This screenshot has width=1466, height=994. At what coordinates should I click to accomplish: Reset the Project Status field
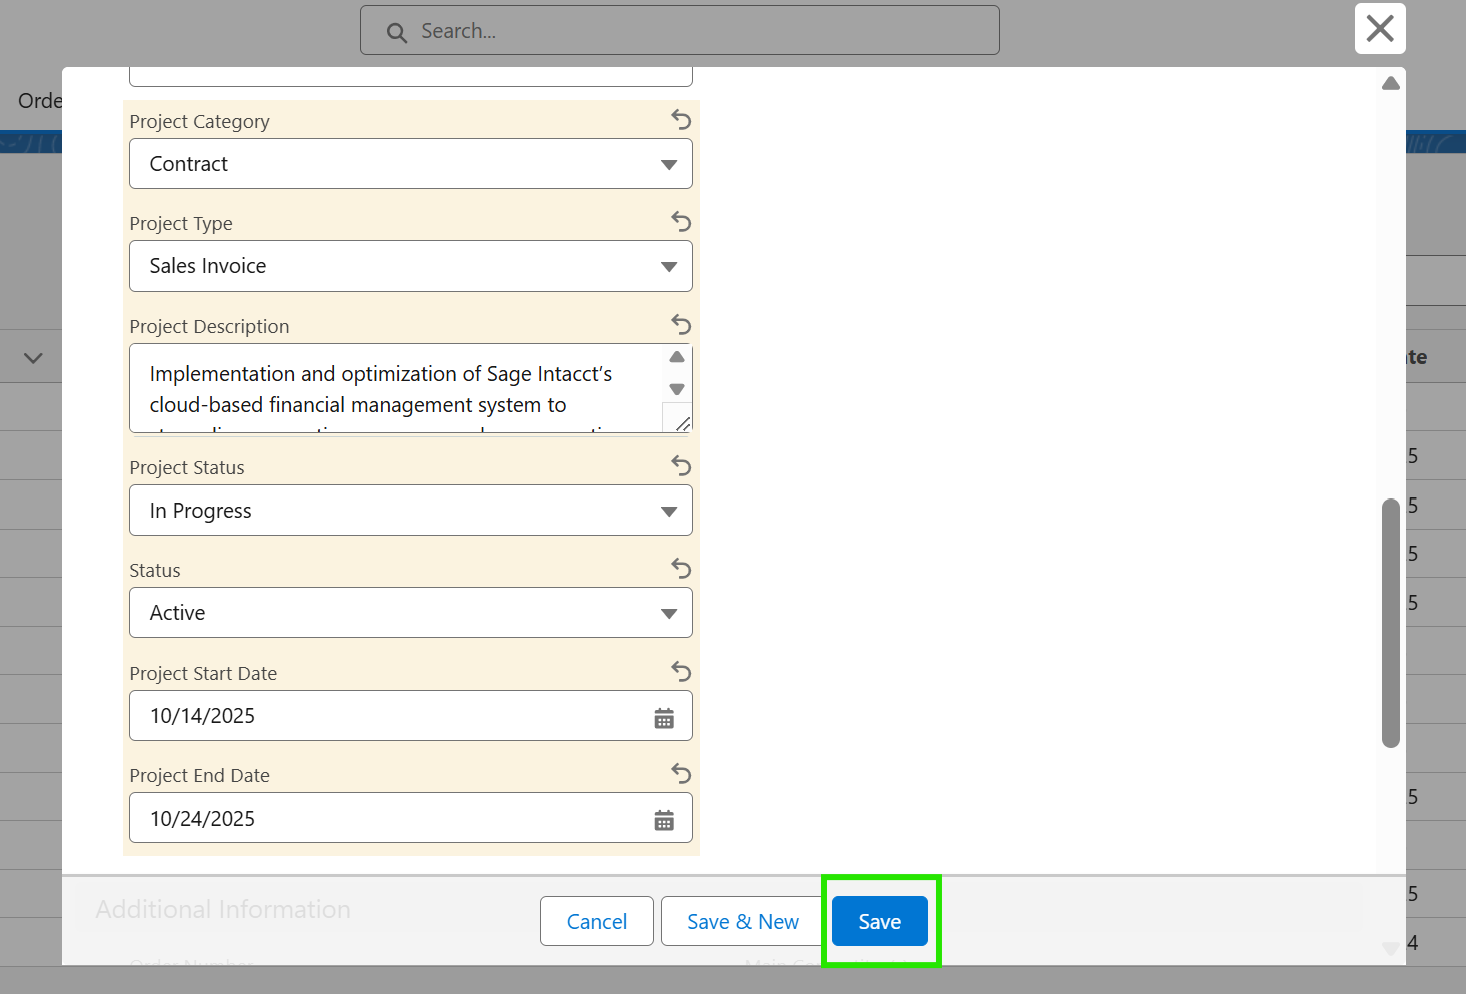[681, 466]
